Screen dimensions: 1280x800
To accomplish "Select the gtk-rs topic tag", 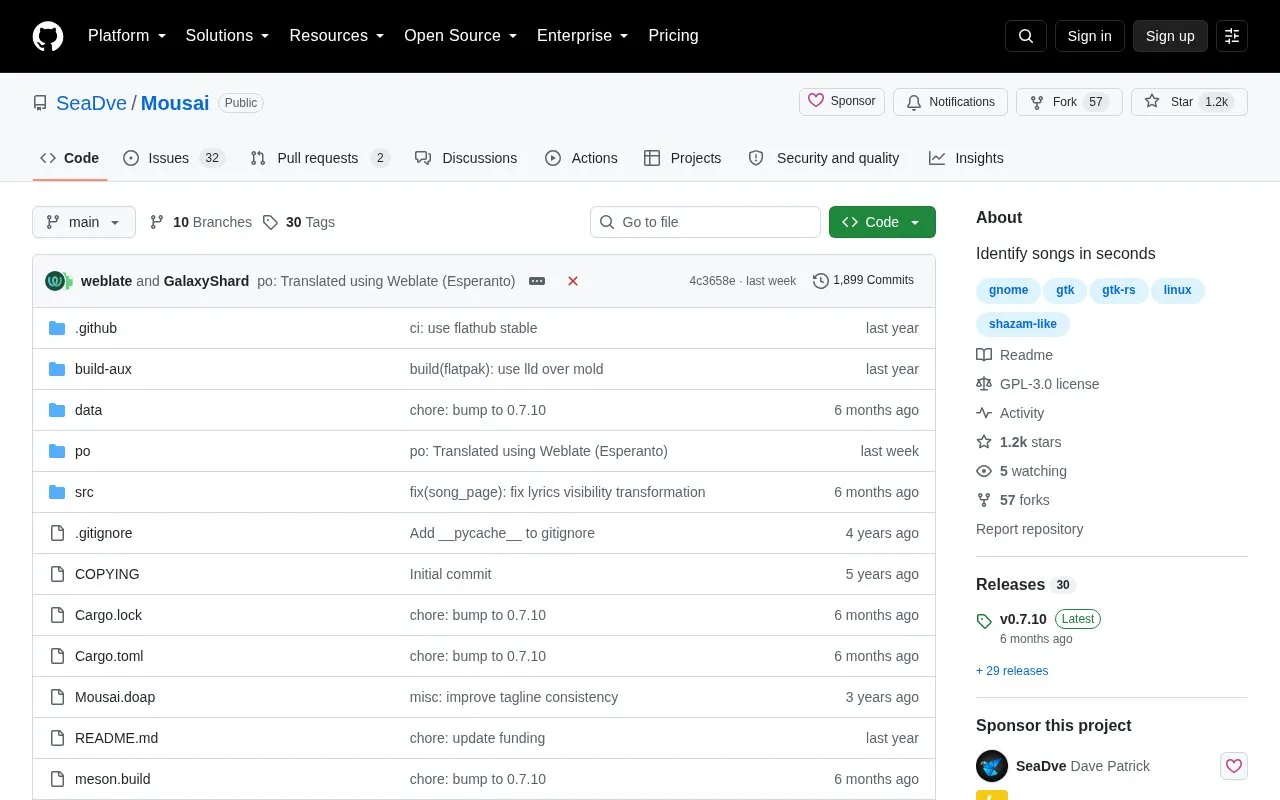I will 1118,290.
